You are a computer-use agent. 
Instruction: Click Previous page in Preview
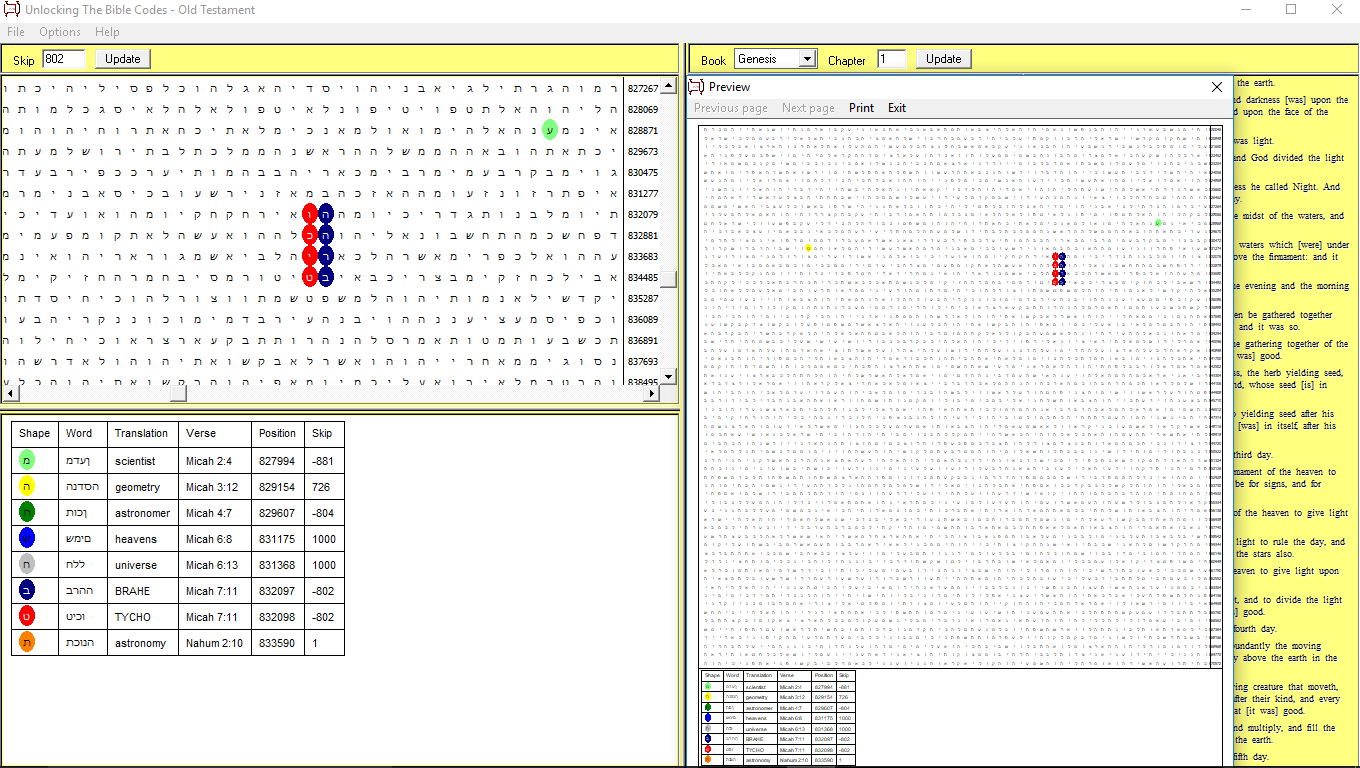[731, 108]
